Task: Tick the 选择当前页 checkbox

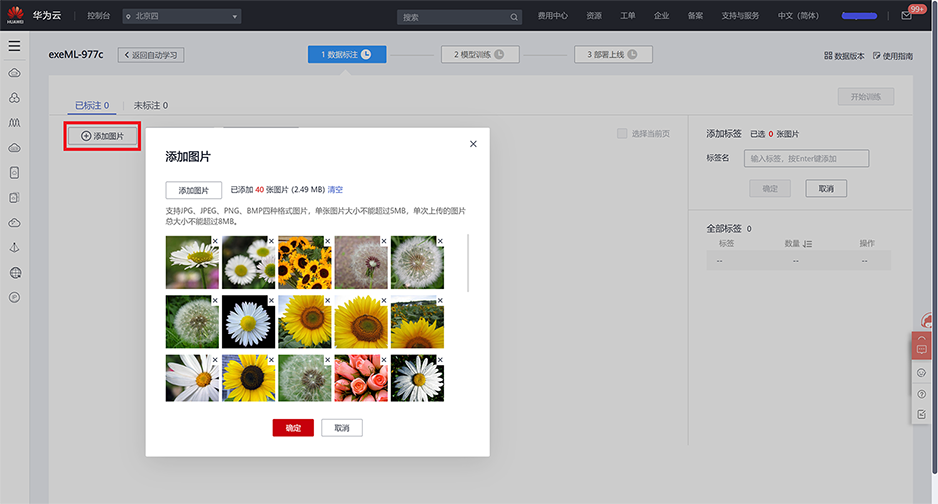Action: (622, 133)
